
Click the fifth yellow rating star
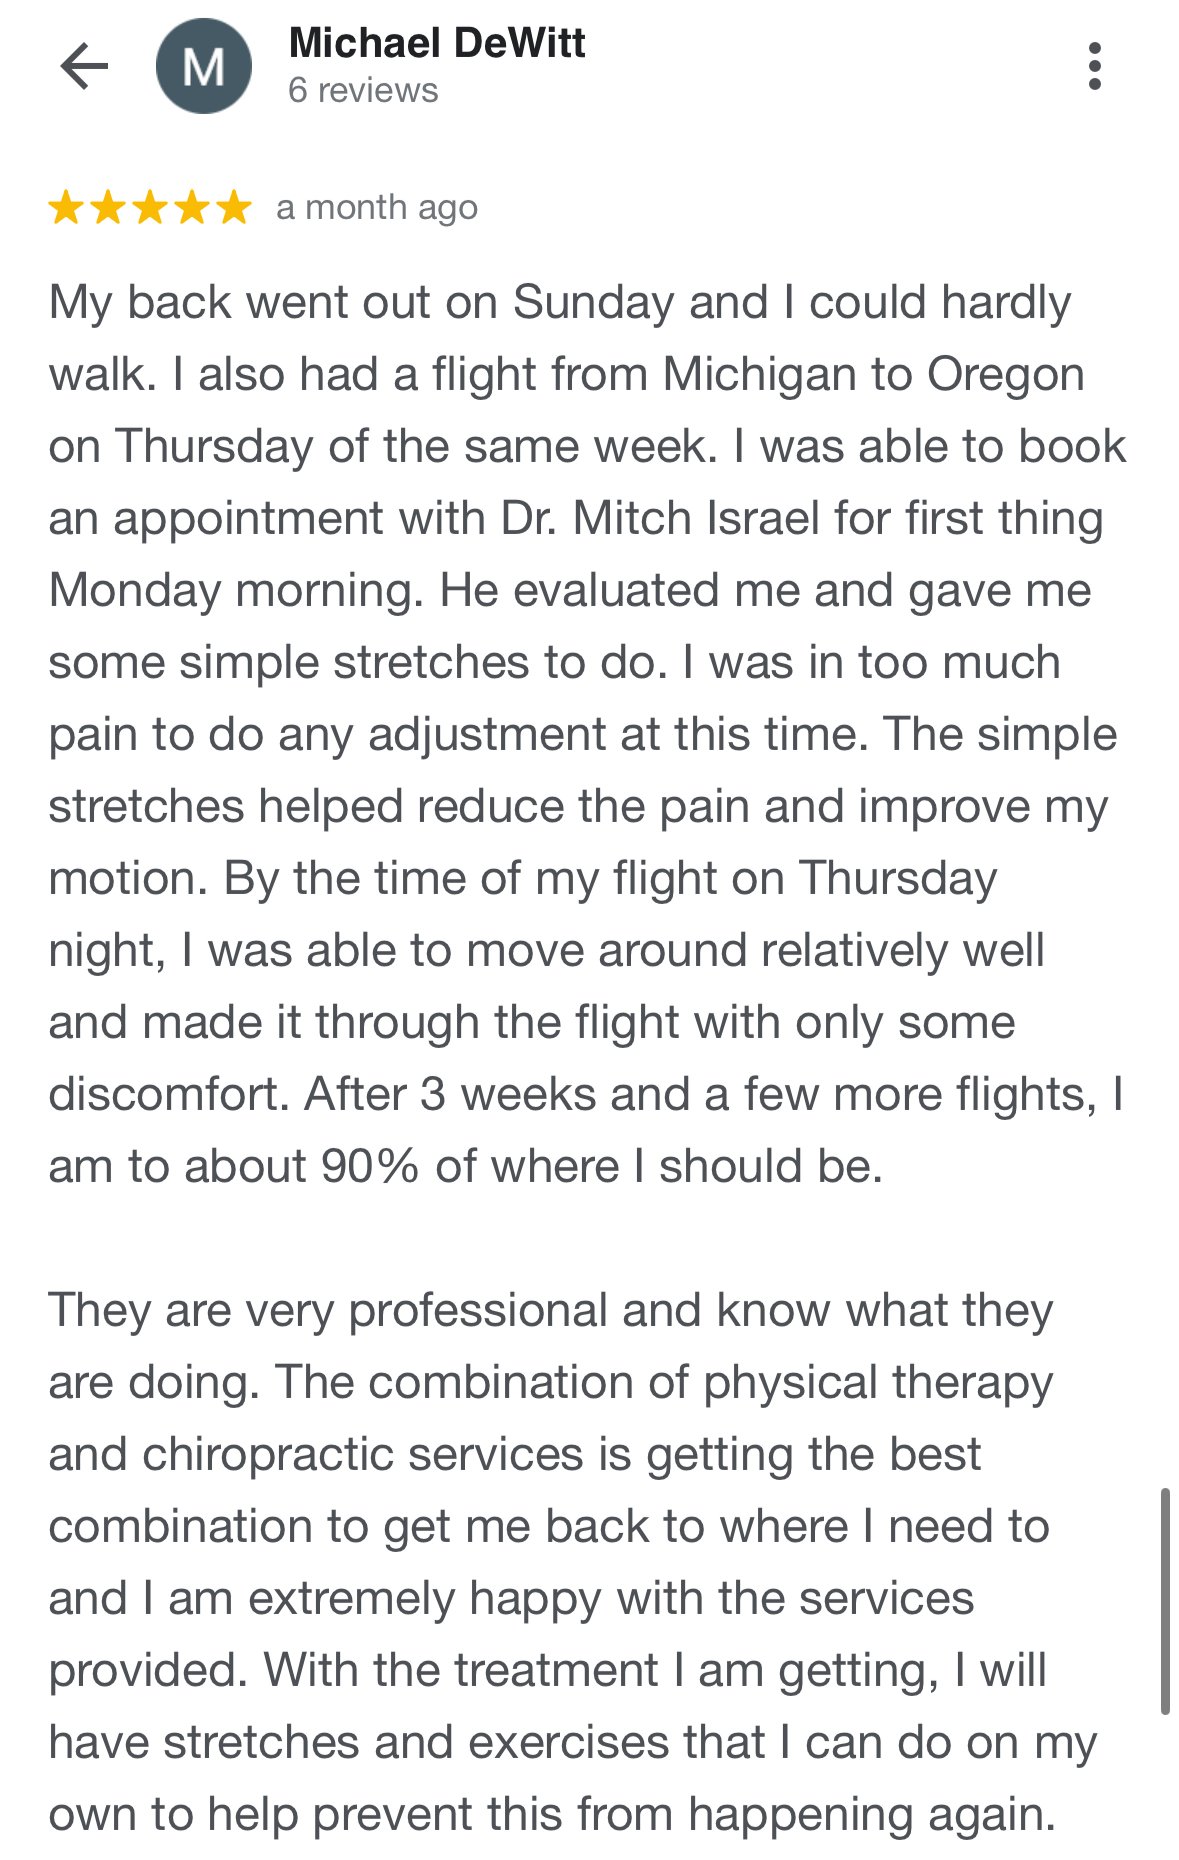pos(234,208)
